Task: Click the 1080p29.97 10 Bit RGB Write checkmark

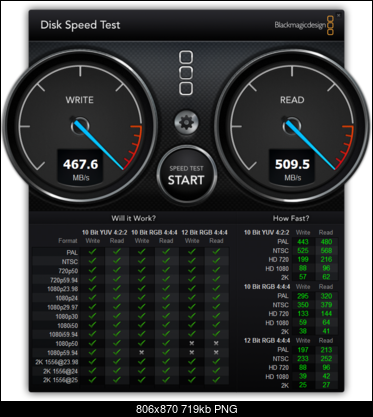Action: pyautogui.click(x=142, y=306)
